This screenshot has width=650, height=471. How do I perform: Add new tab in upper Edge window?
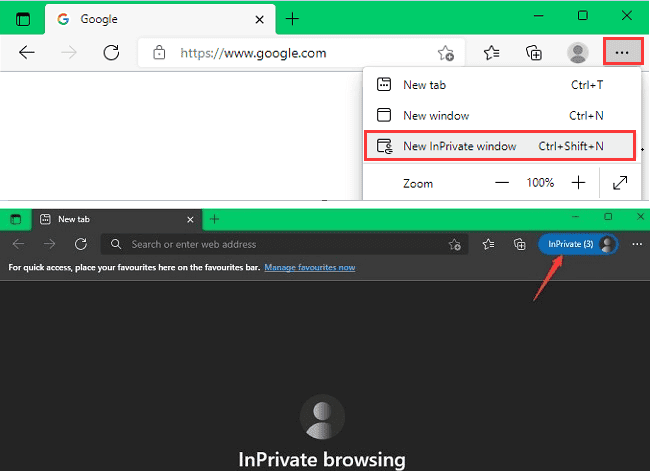[292, 19]
